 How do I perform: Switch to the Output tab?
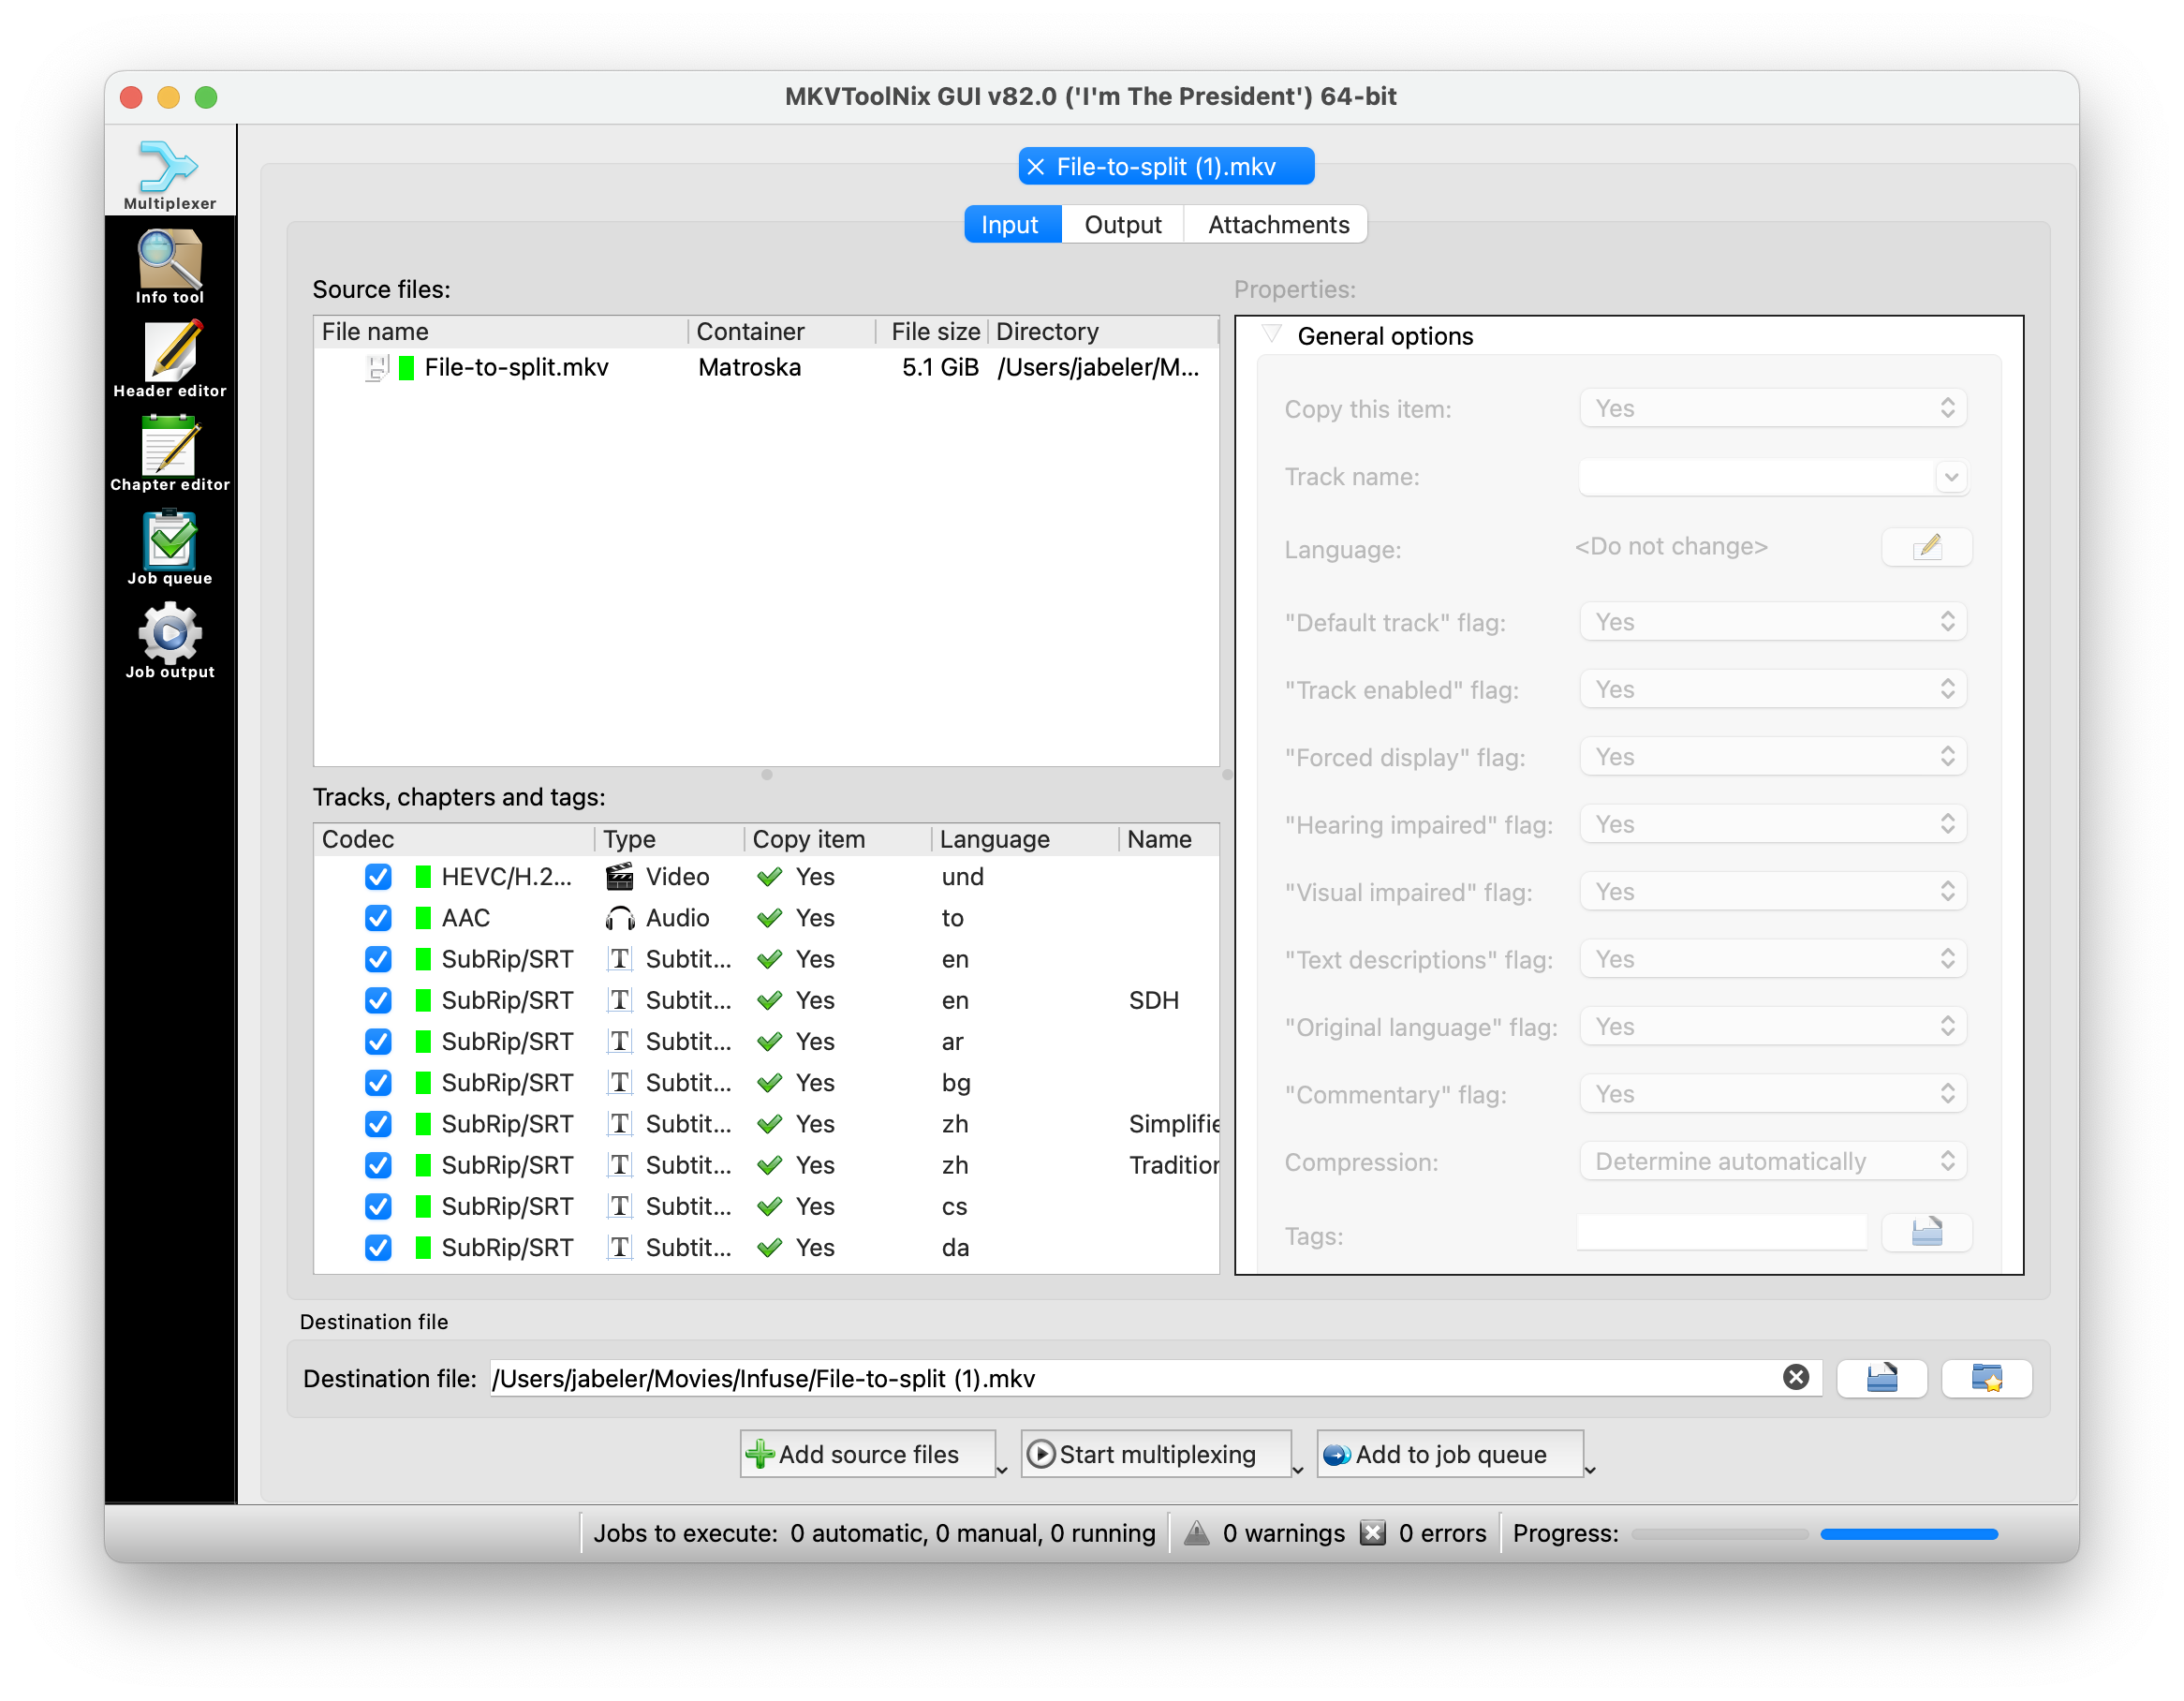click(x=1124, y=224)
